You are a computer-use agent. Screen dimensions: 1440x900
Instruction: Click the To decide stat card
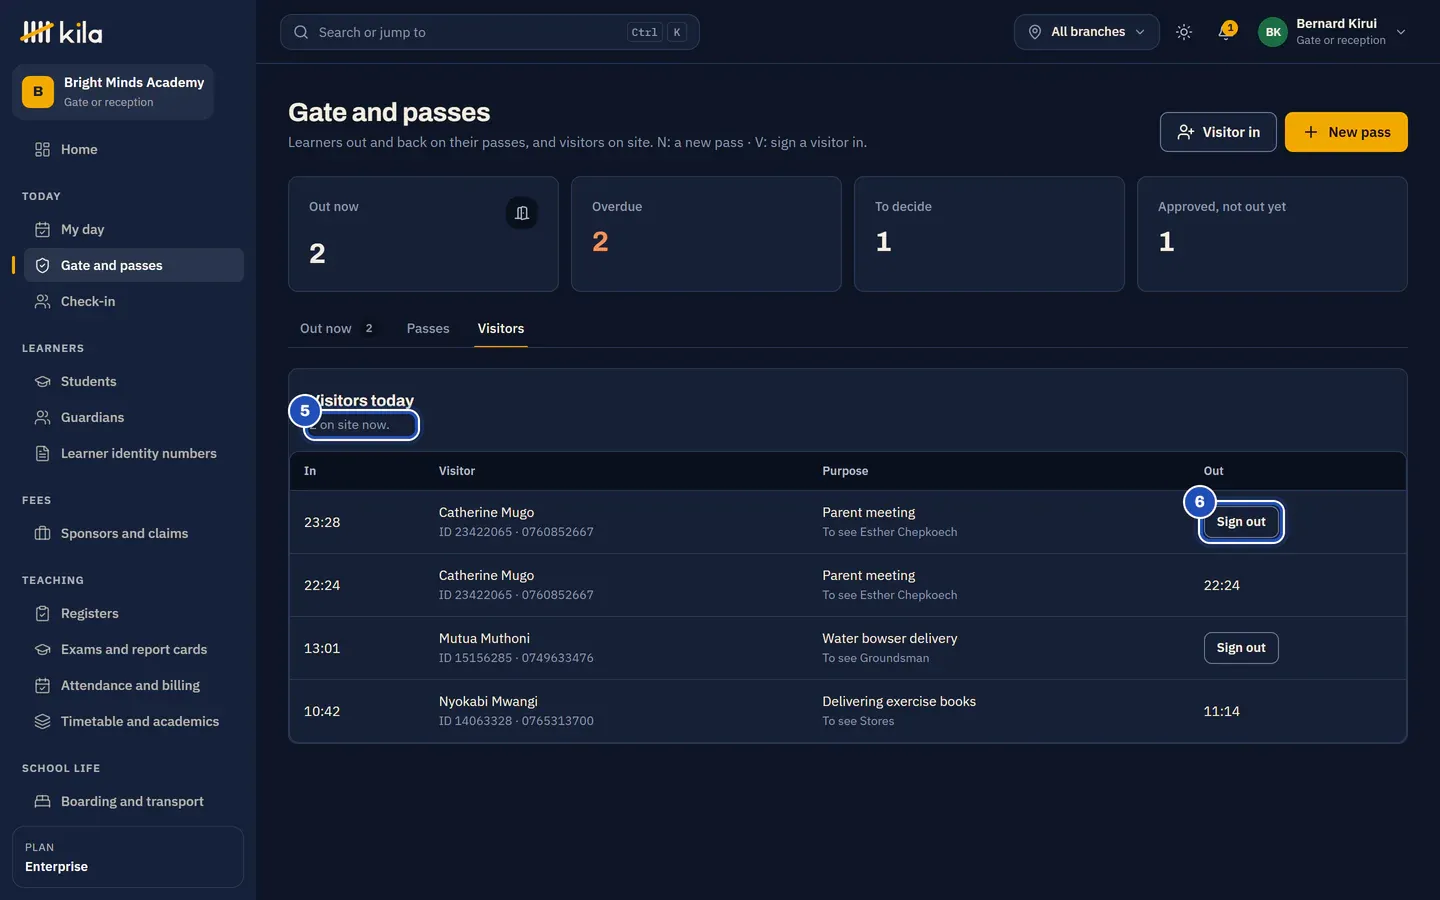989,234
